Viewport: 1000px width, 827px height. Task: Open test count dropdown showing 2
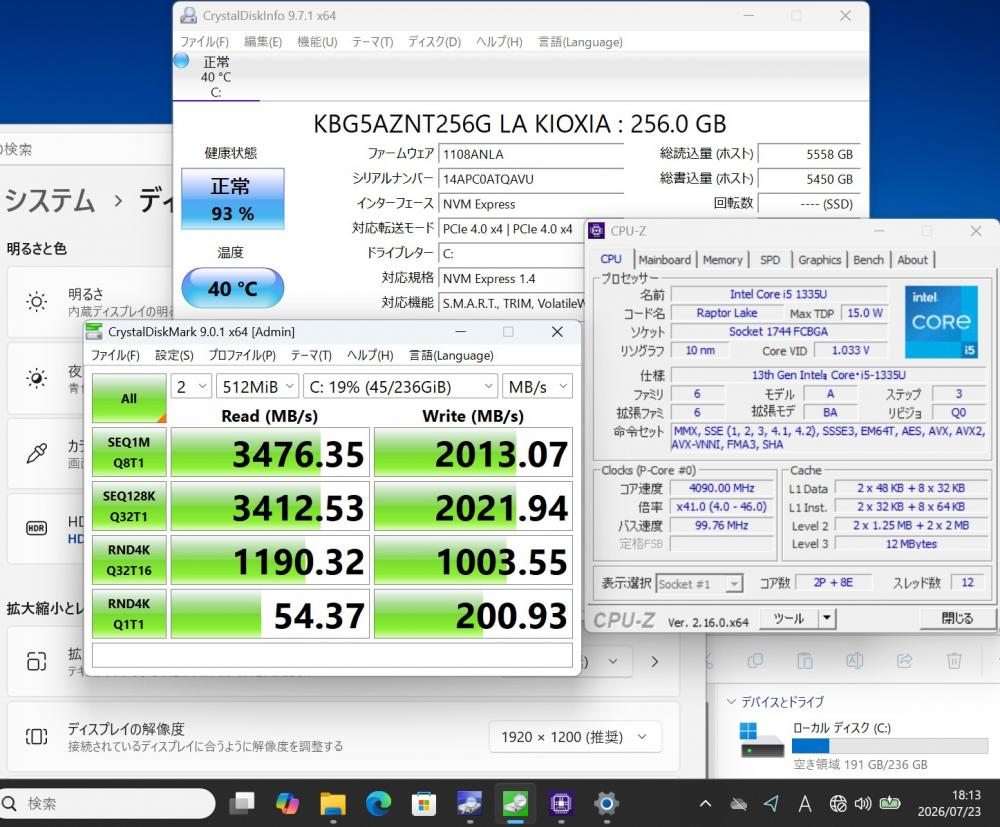(191, 386)
